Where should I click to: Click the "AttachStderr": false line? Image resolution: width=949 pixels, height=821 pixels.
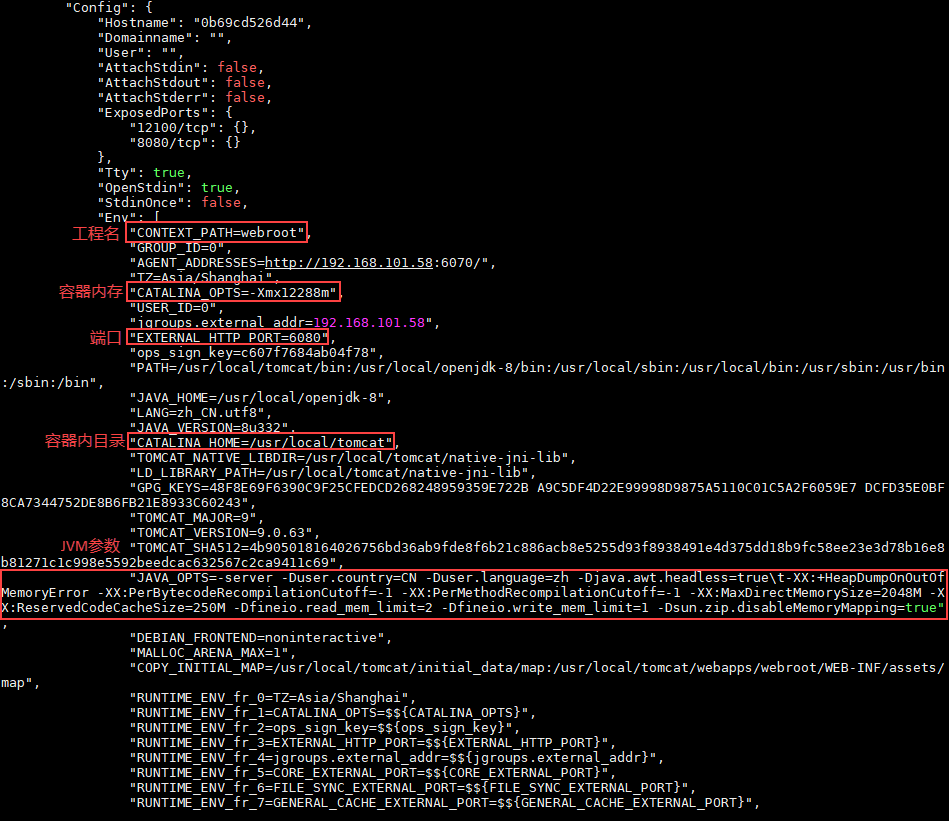pyautogui.click(x=185, y=97)
